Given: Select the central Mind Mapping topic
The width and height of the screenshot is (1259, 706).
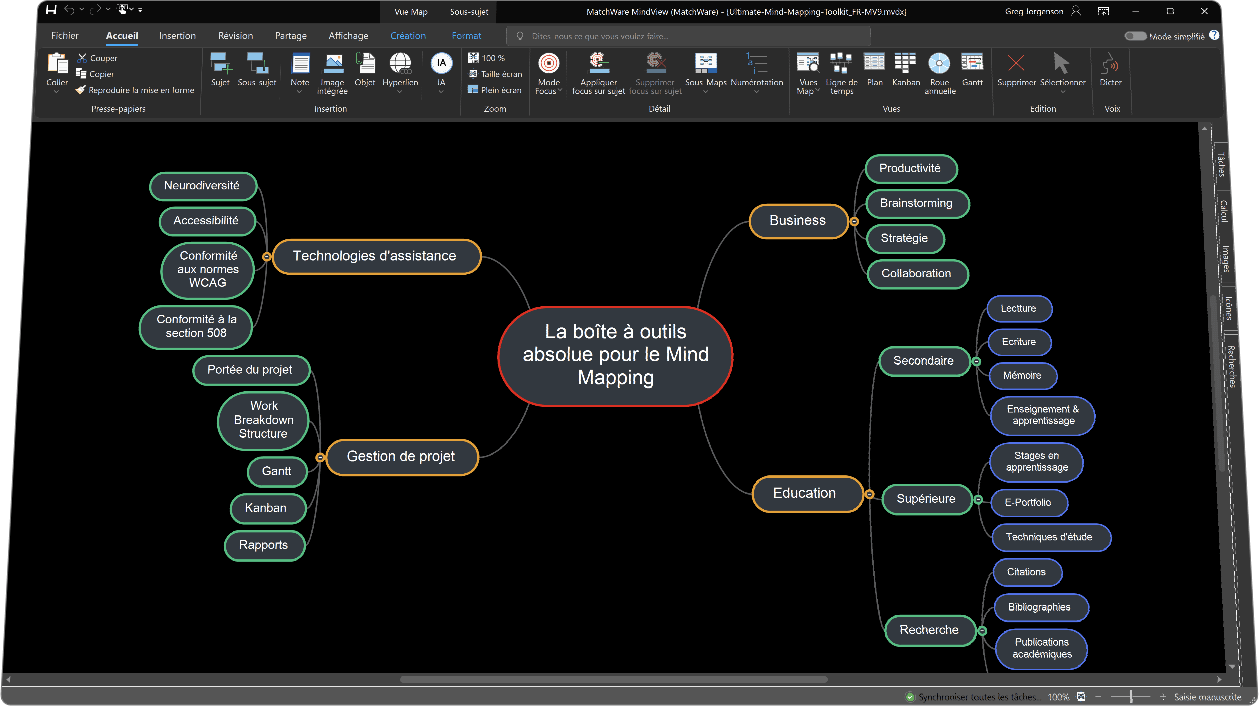Looking at the screenshot, I should point(616,355).
